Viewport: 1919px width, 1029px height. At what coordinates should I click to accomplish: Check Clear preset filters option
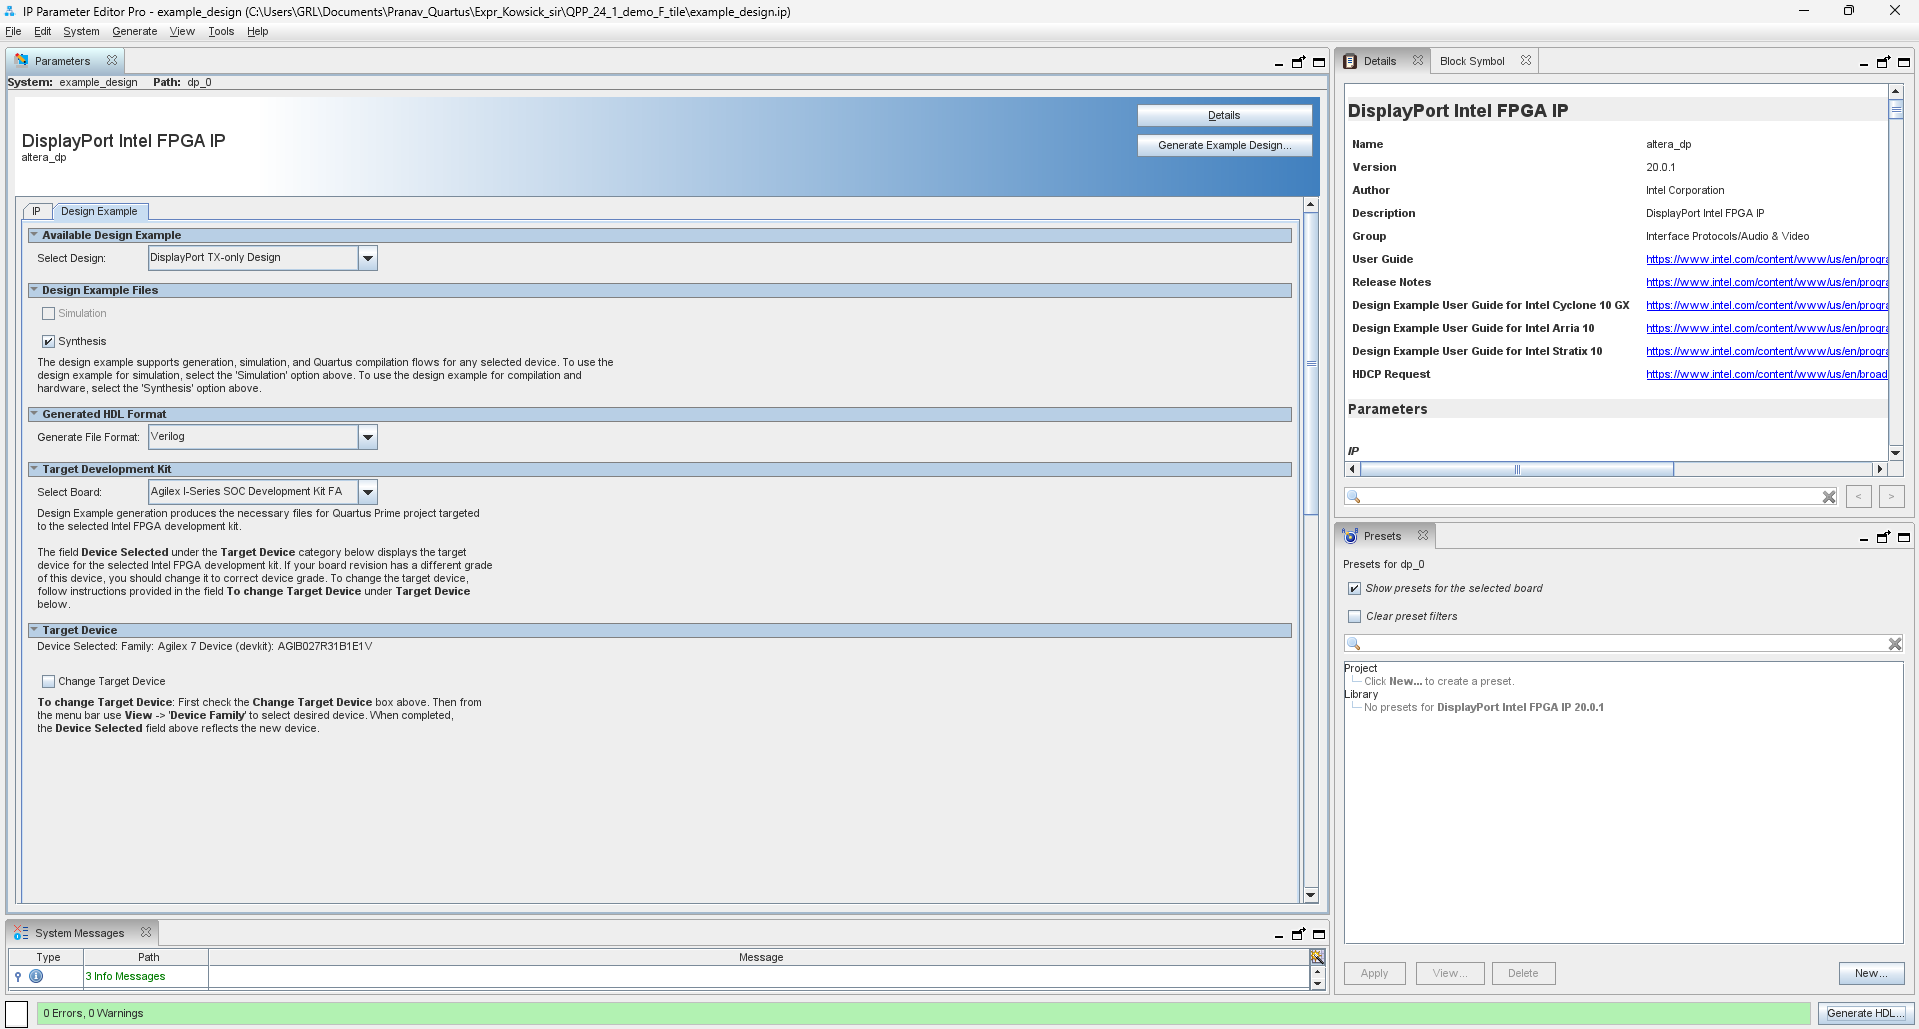point(1354,617)
